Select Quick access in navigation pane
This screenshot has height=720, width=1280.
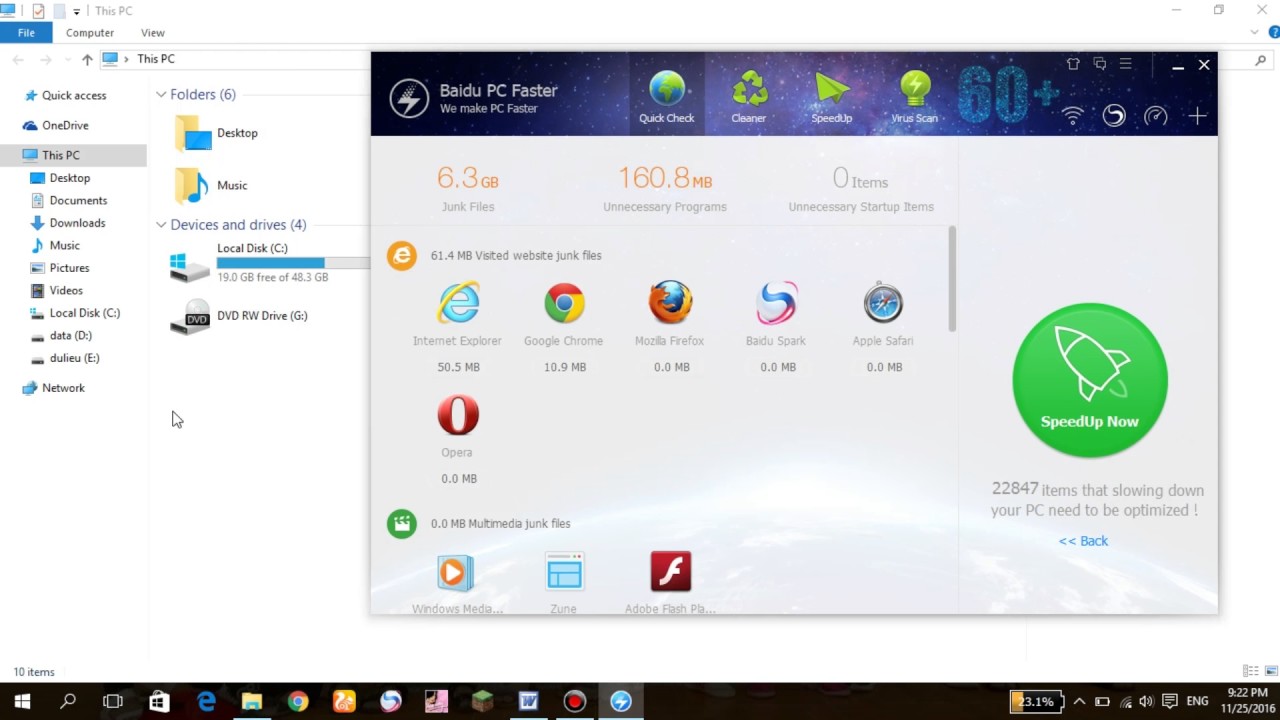[74, 95]
